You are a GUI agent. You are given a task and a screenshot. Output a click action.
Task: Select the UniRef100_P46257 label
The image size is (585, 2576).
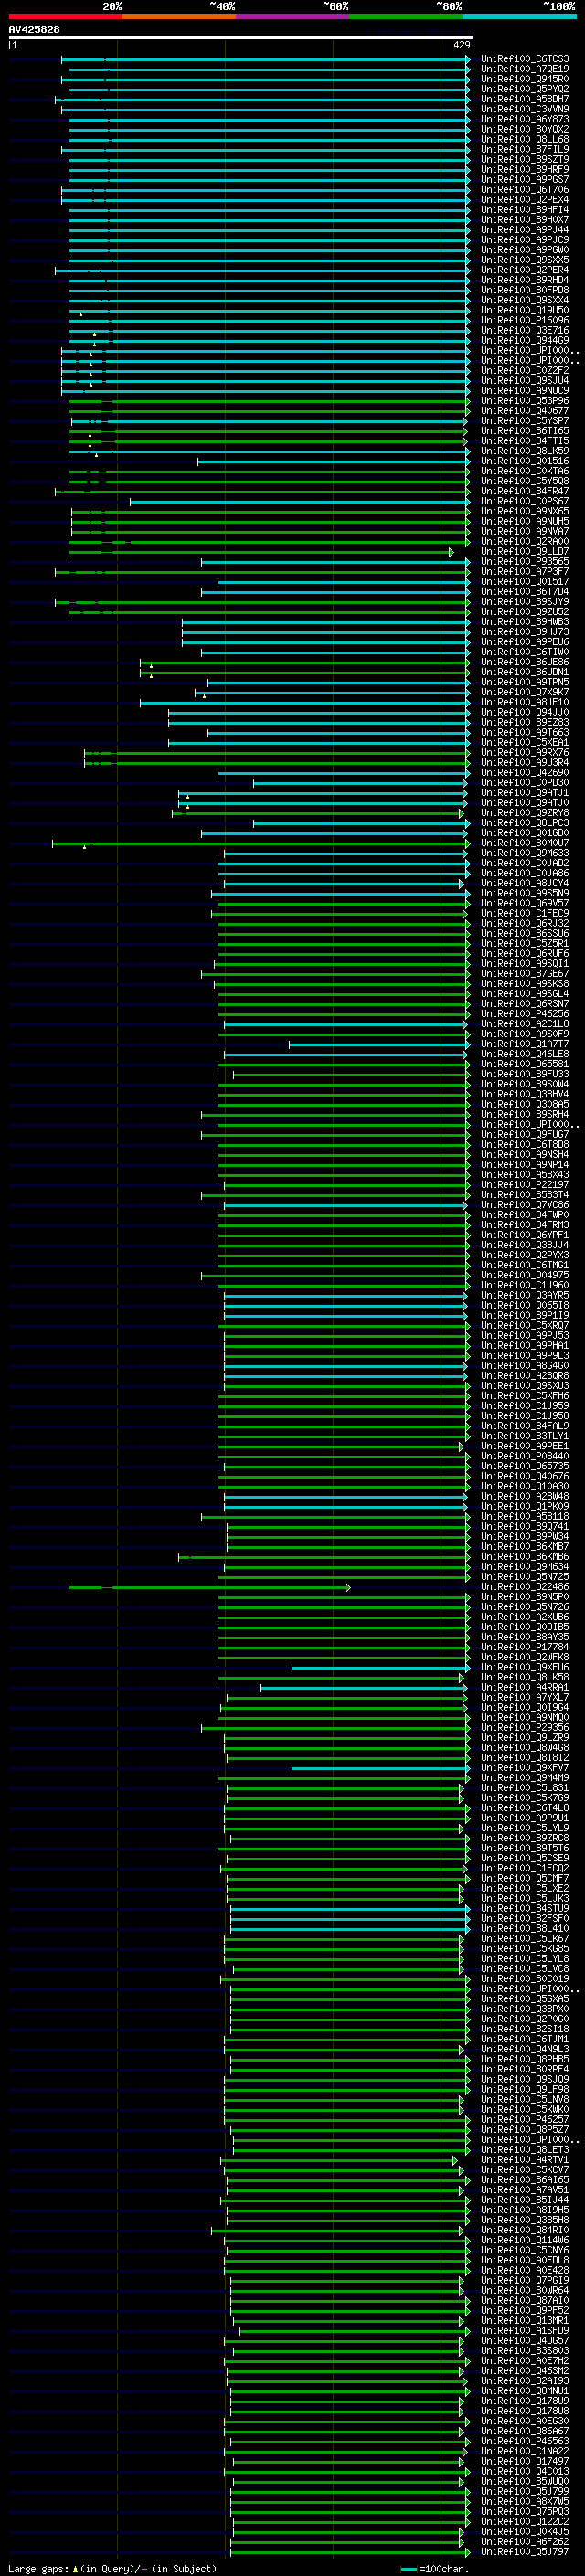[524, 2119]
